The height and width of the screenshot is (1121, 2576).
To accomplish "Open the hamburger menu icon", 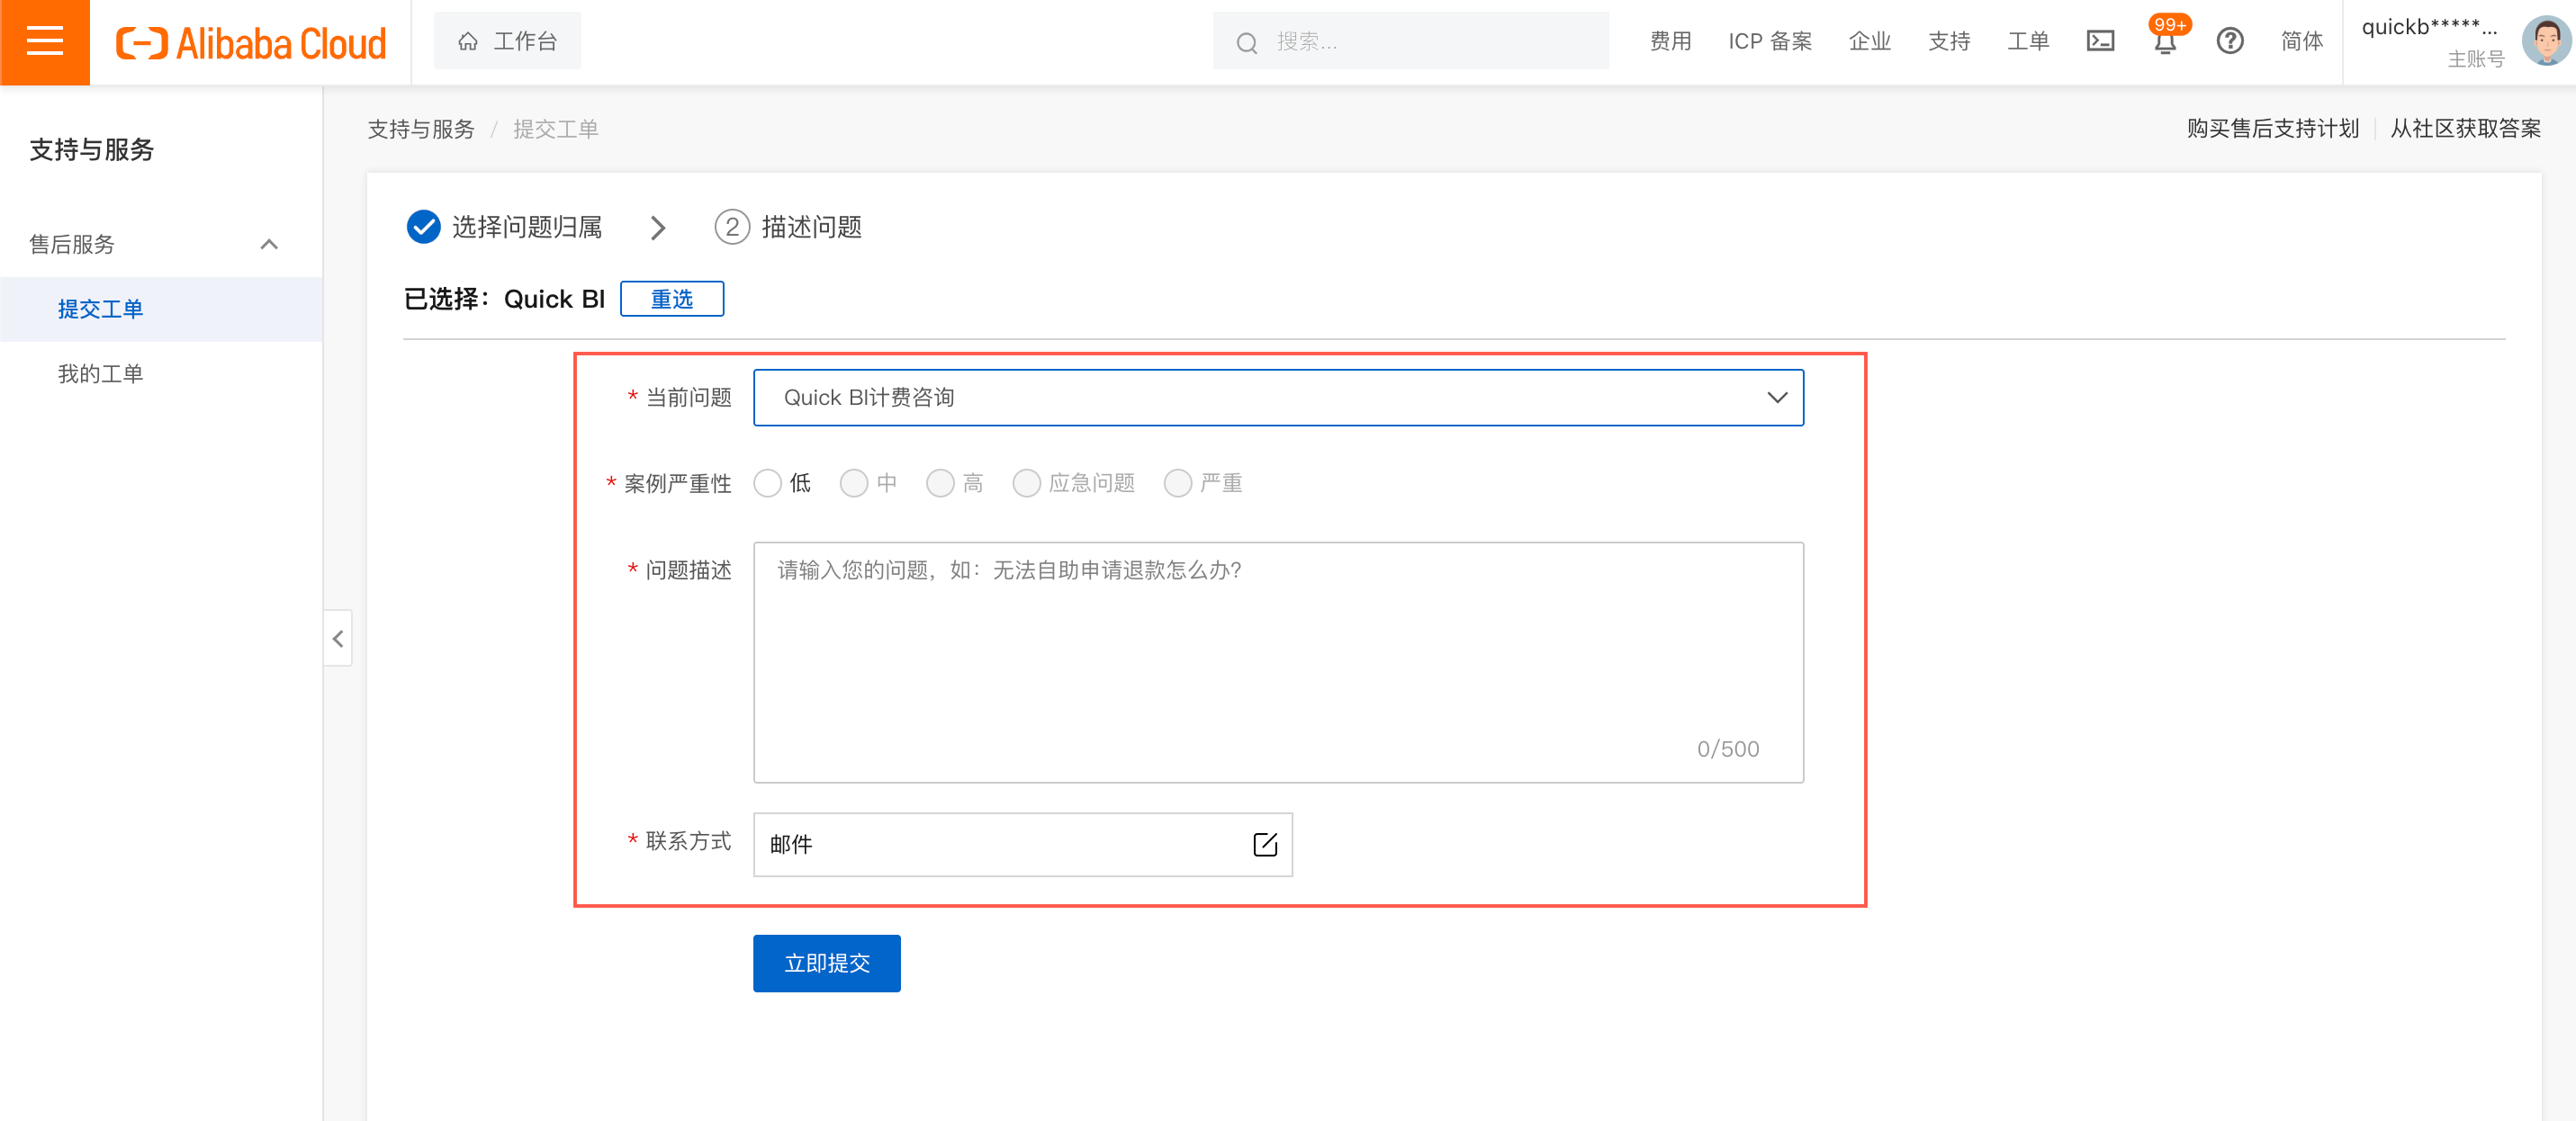I will pyautogui.click(x=44, y=42).
